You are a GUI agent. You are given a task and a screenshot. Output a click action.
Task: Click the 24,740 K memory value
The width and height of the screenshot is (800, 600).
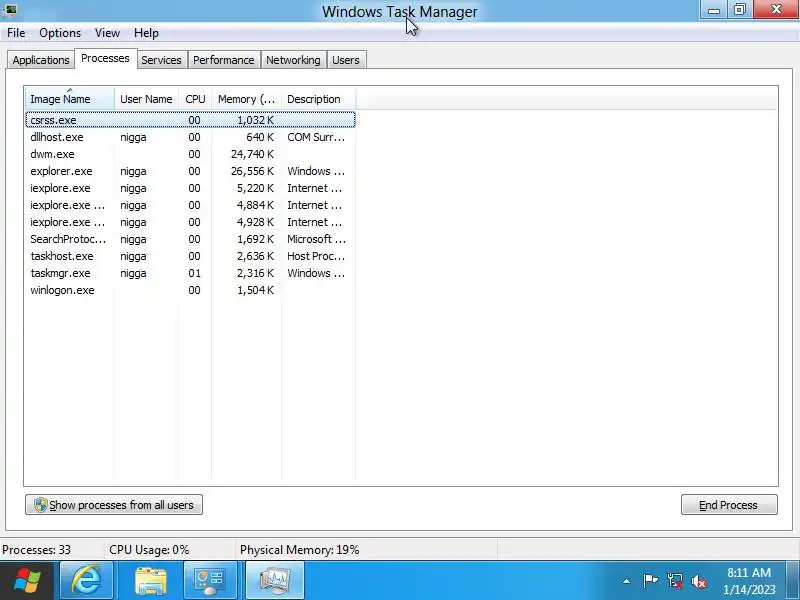point(253,154)
